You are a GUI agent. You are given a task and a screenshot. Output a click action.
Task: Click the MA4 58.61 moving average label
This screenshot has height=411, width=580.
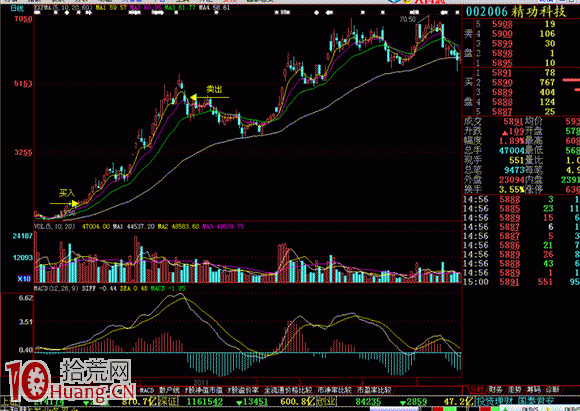pyautogui.click(x=214, y=8)
